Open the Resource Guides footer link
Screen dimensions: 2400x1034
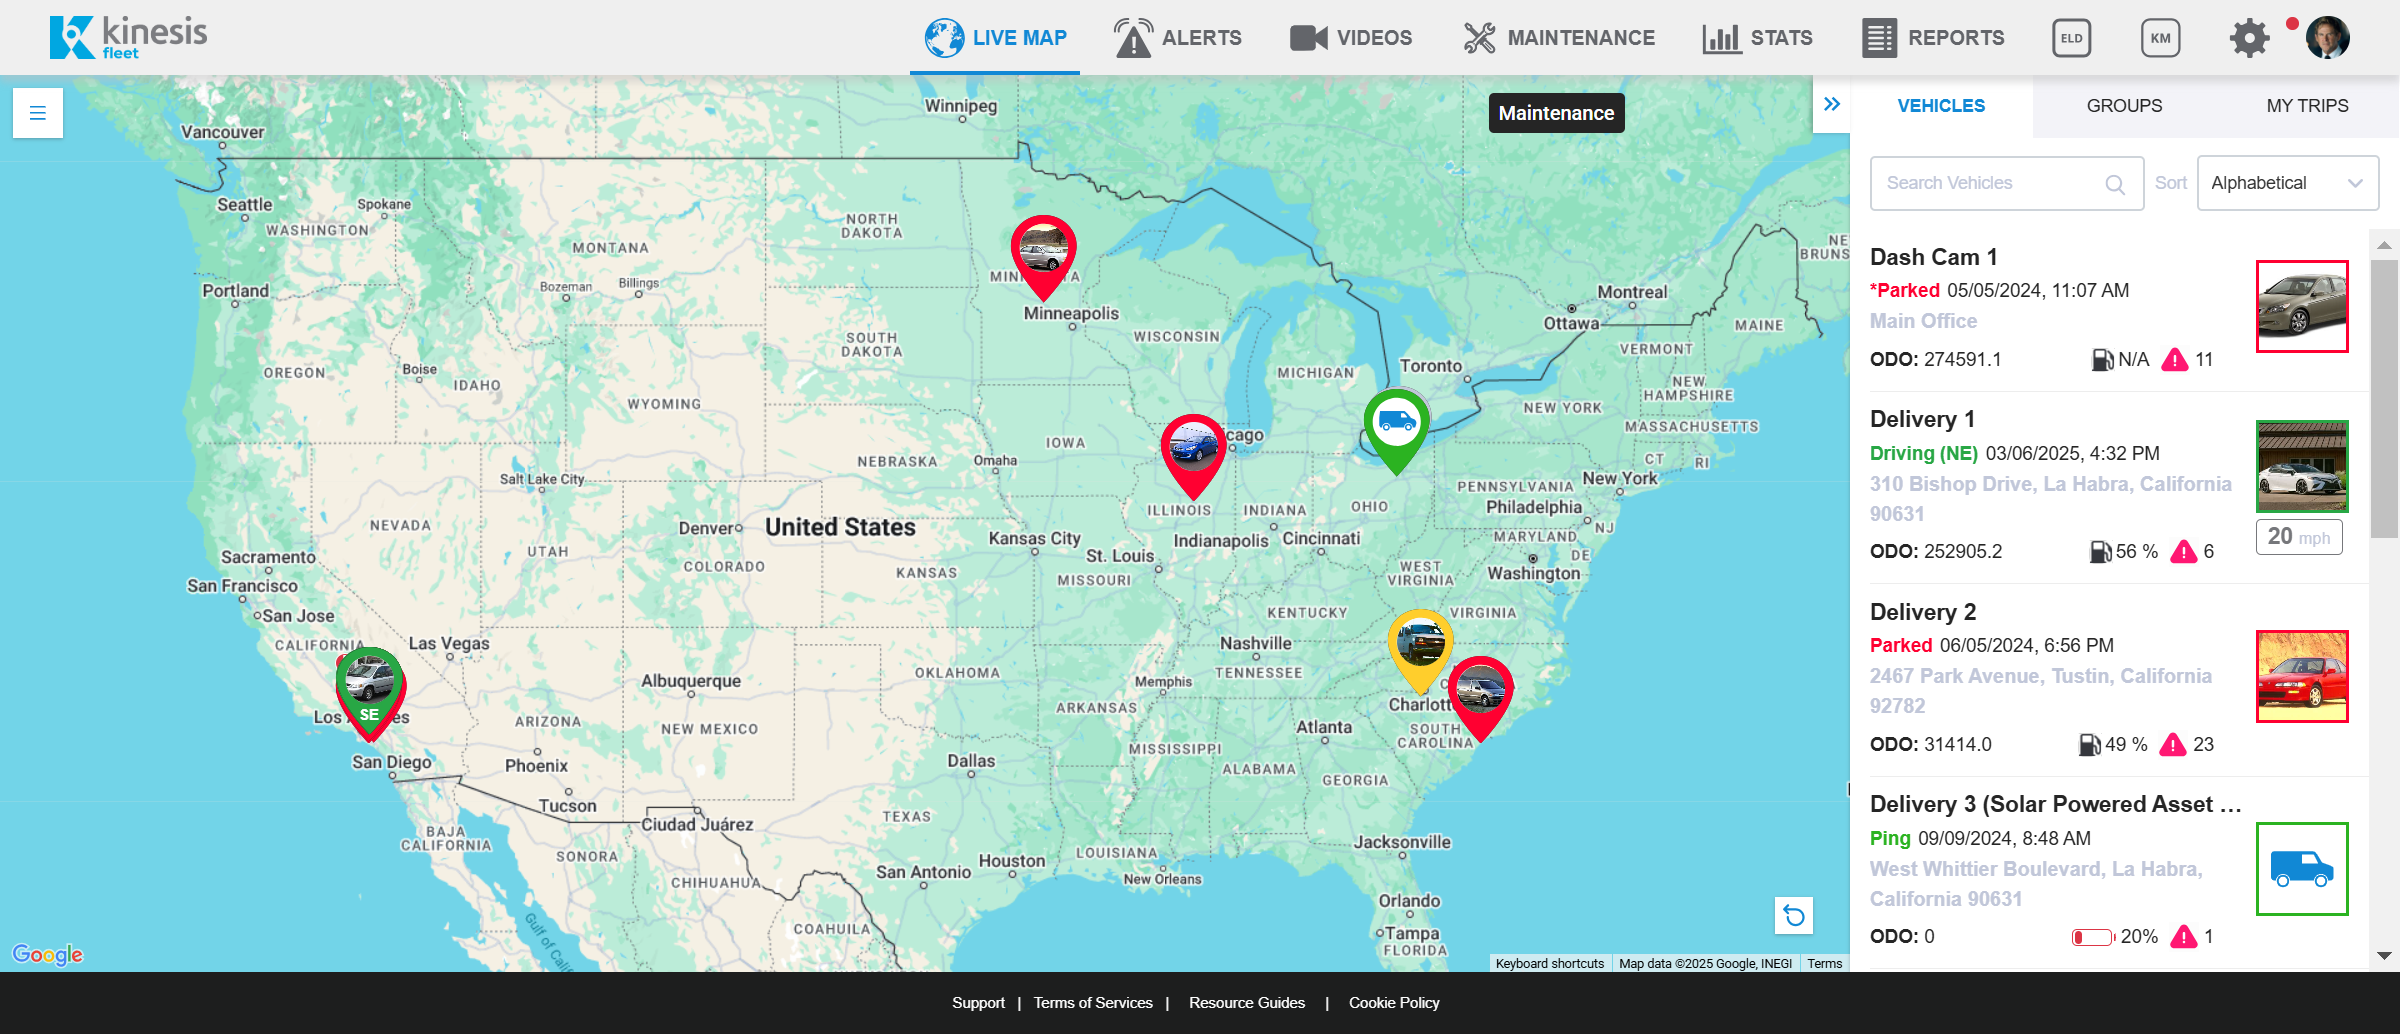click(1247, 1003)
